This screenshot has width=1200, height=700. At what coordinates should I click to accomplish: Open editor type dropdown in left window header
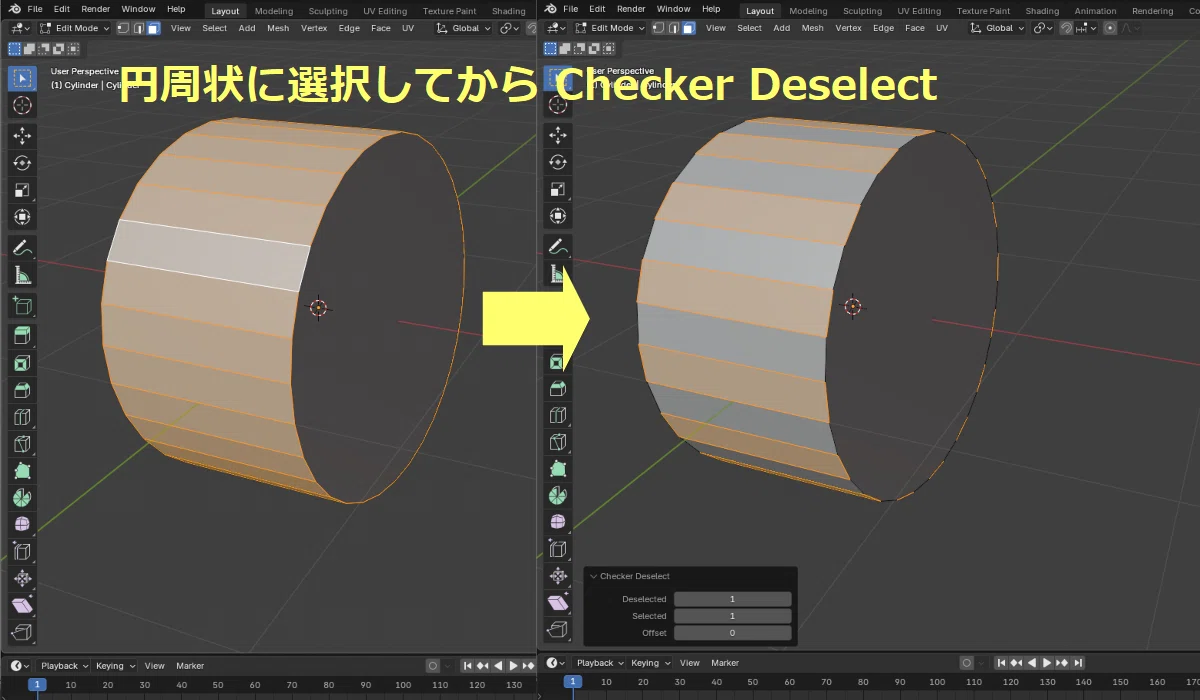click(x=19, y=28)
